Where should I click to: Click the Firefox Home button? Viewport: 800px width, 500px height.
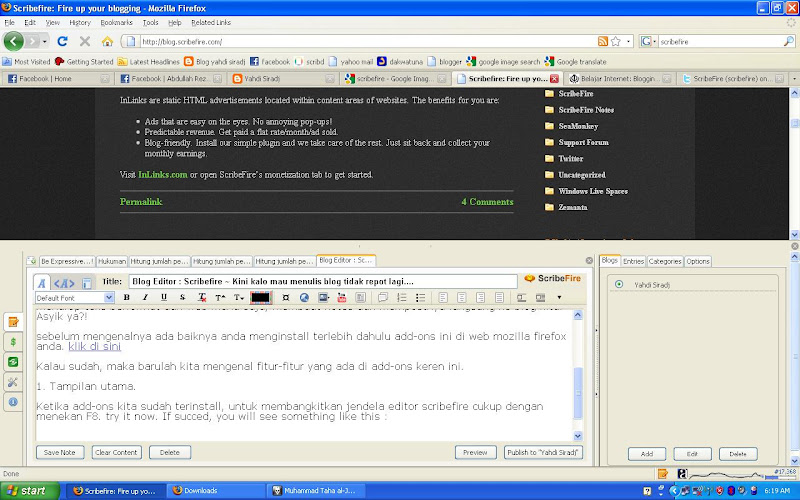click(107, 41)
